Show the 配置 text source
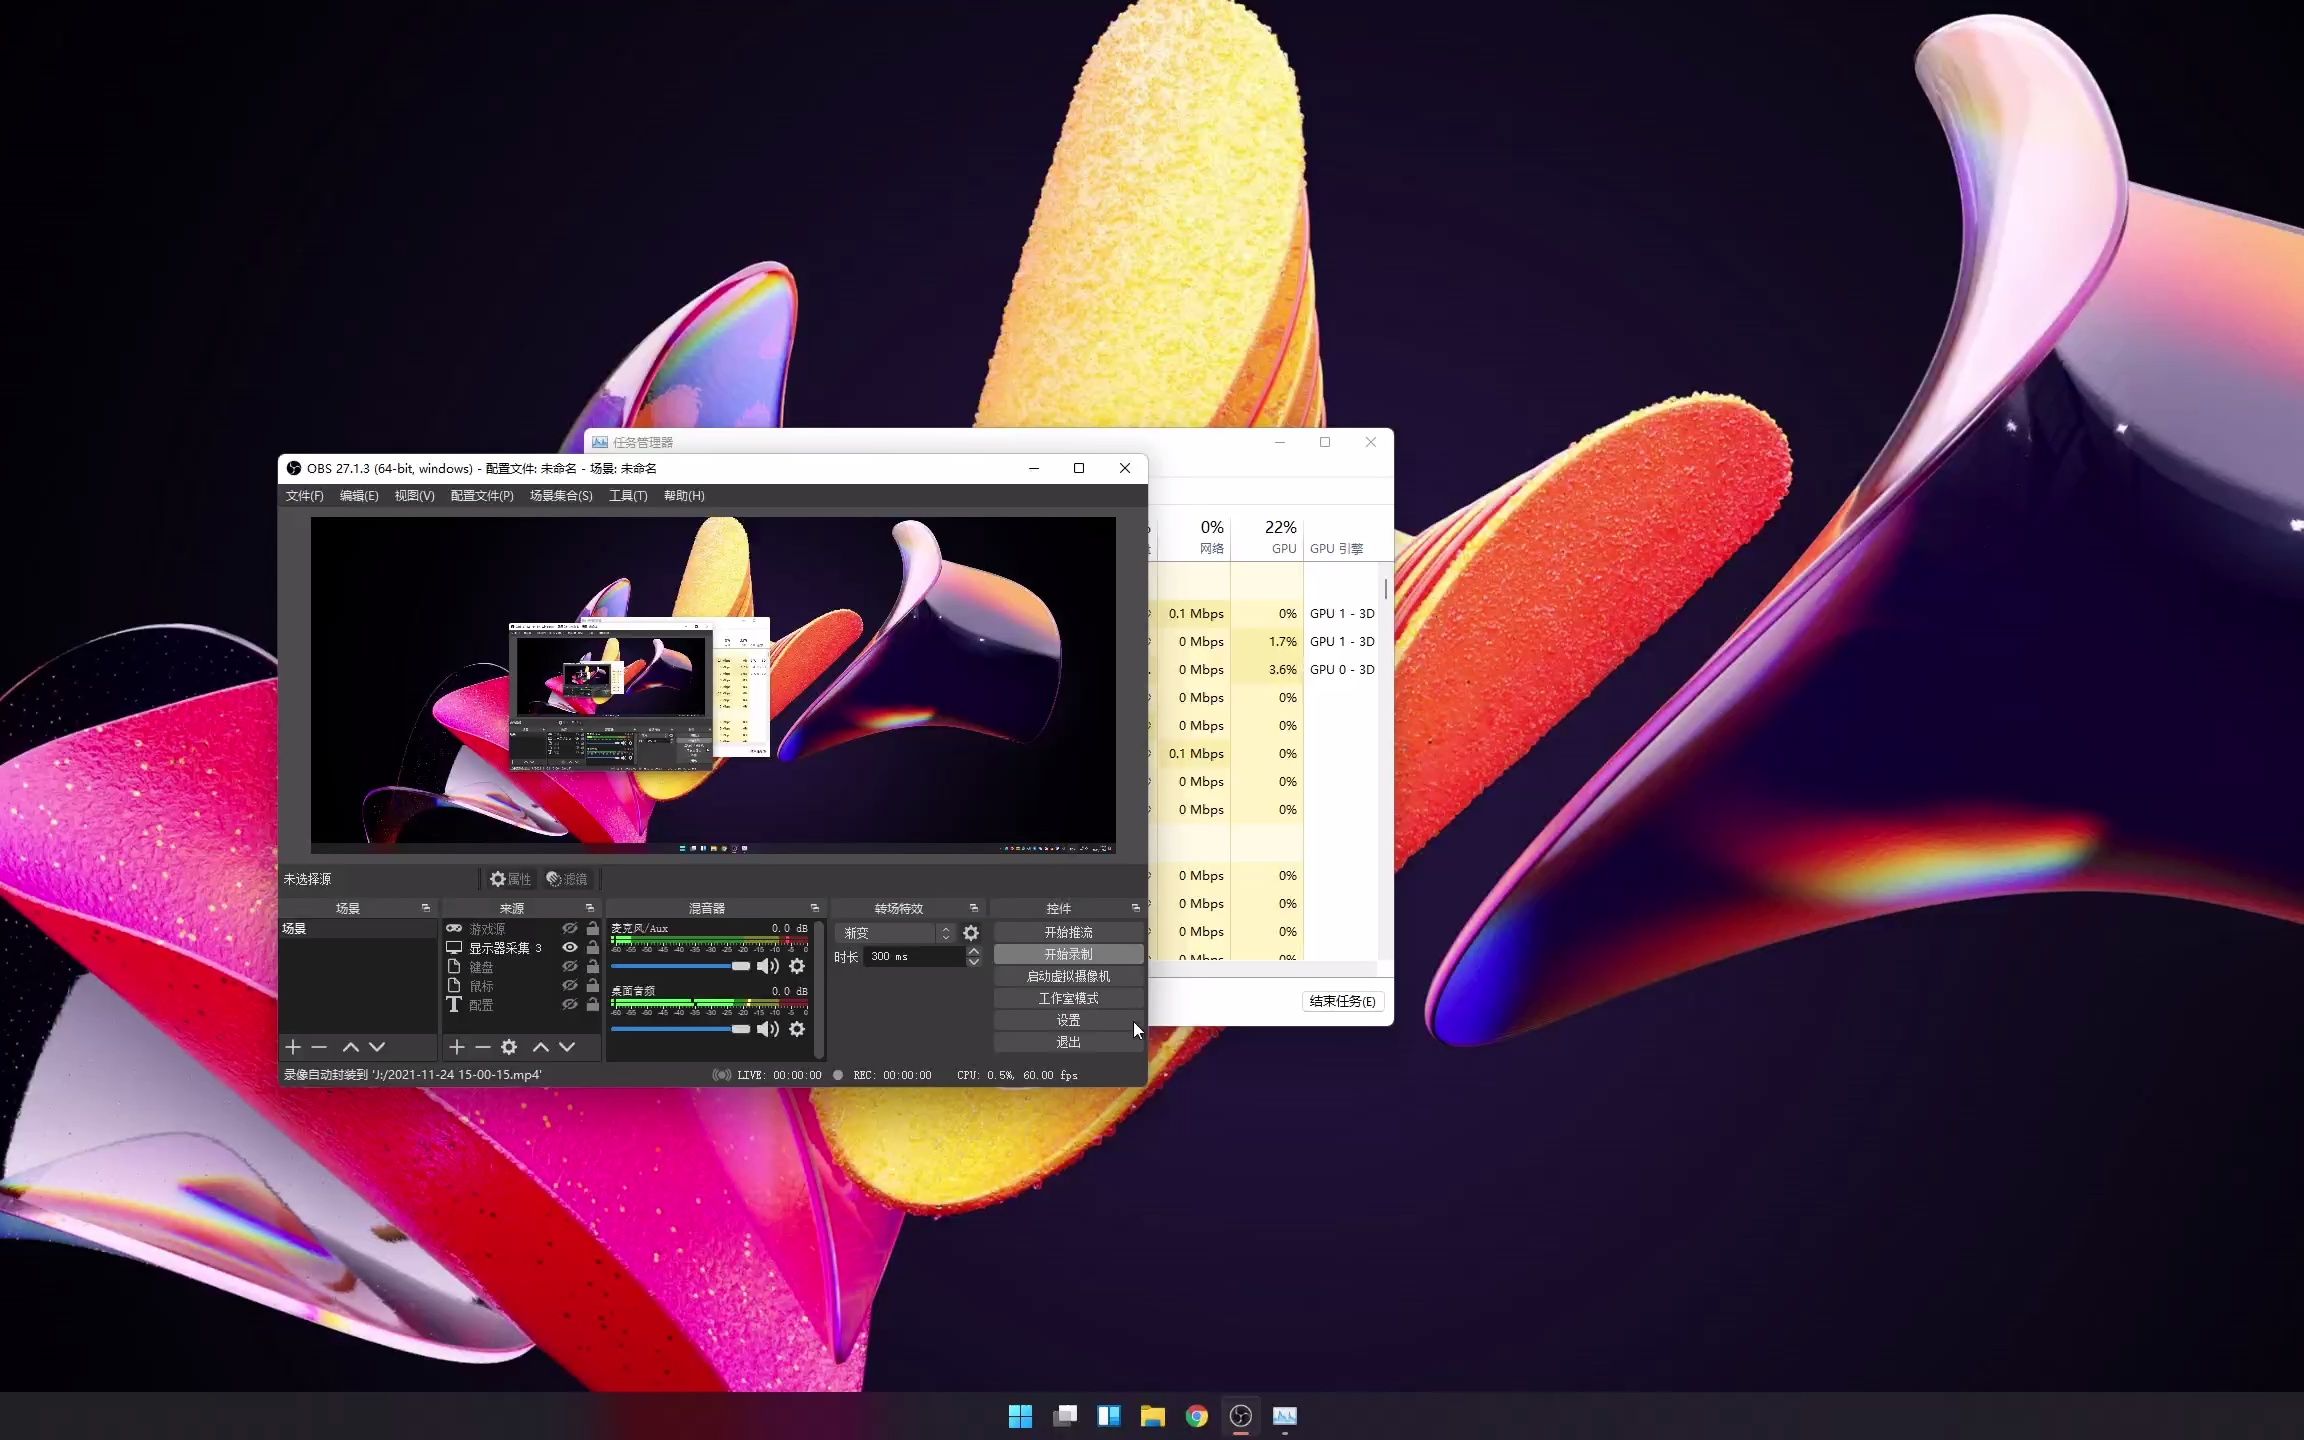Screen dimensions: 2304x1440 (x=570, y=1005)
